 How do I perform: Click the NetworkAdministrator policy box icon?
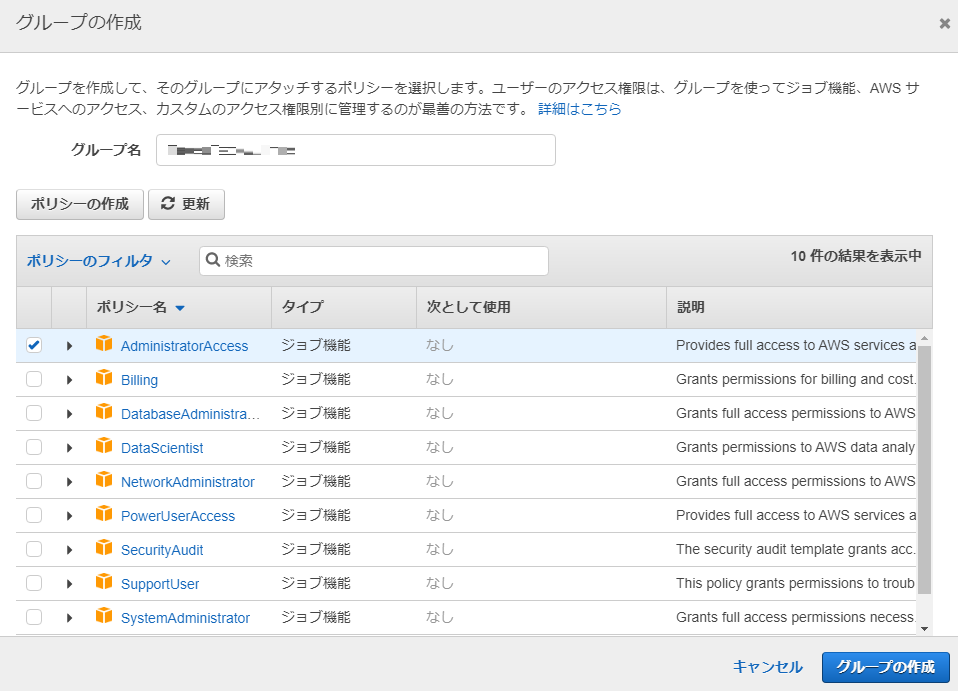click(104, 480)
